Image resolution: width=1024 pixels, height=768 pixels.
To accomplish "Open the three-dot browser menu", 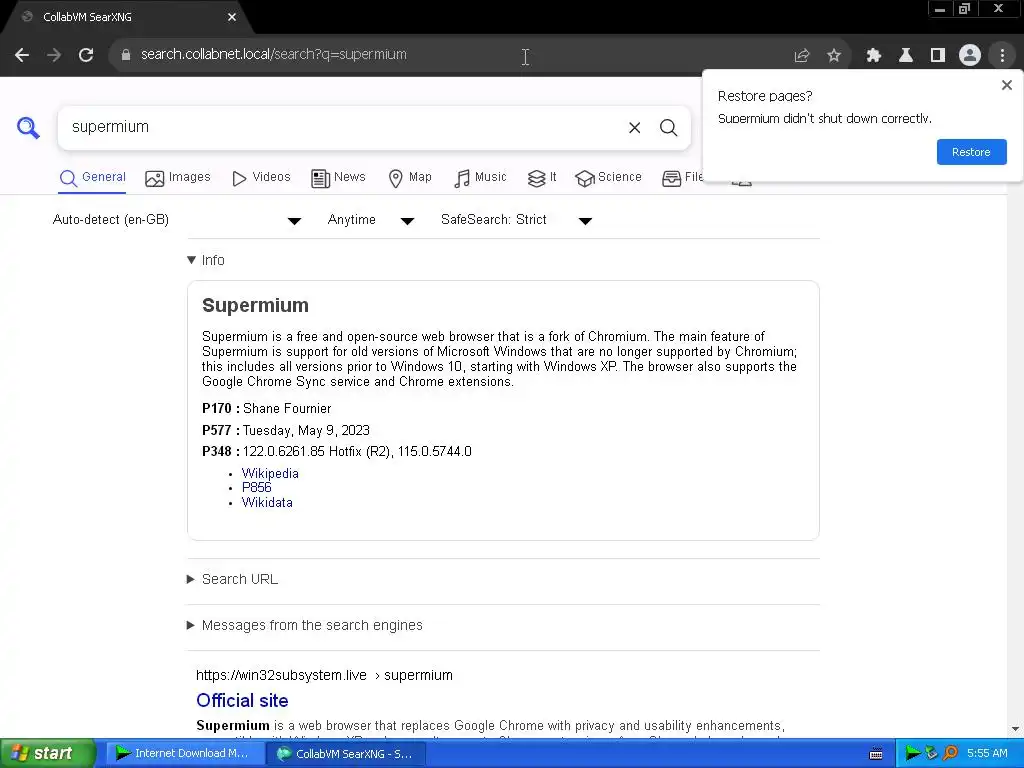I will 1002,56.
